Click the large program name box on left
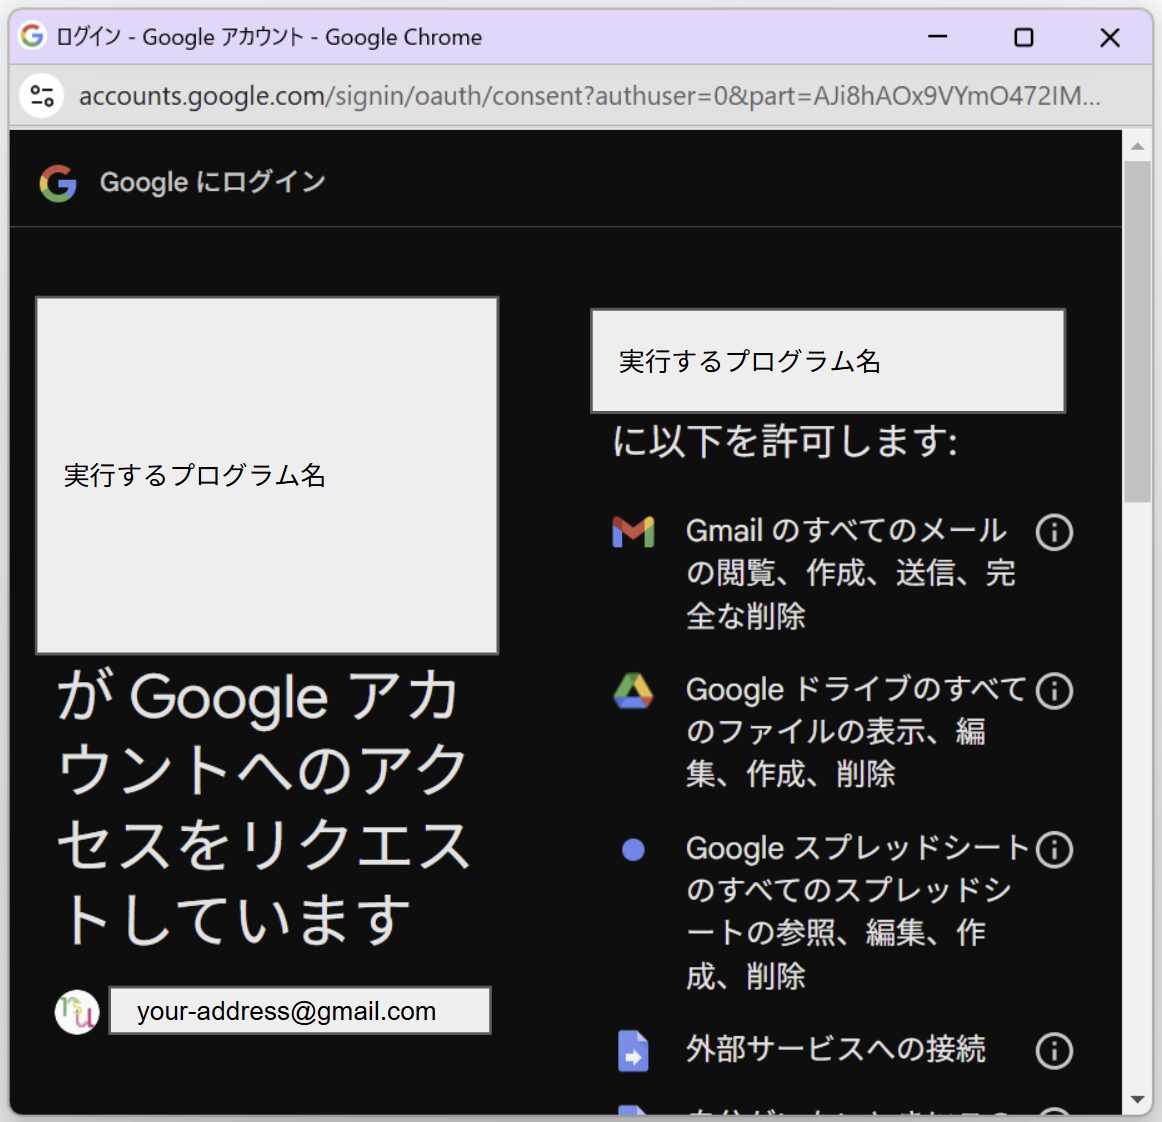This screenshot has width=1162, height=1122. coord(267,476)
